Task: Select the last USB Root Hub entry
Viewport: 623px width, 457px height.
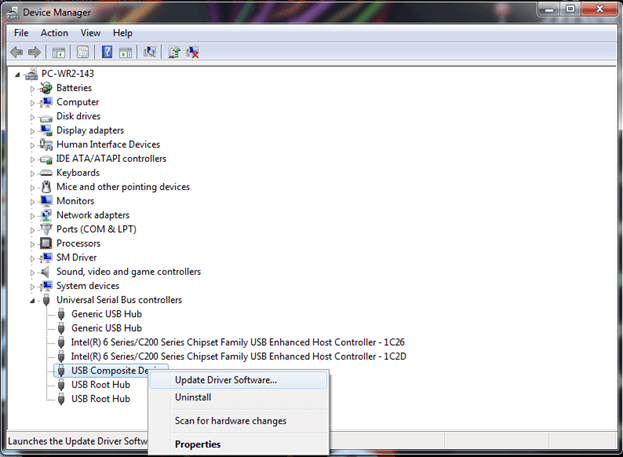Action: [x=101, y=399]
